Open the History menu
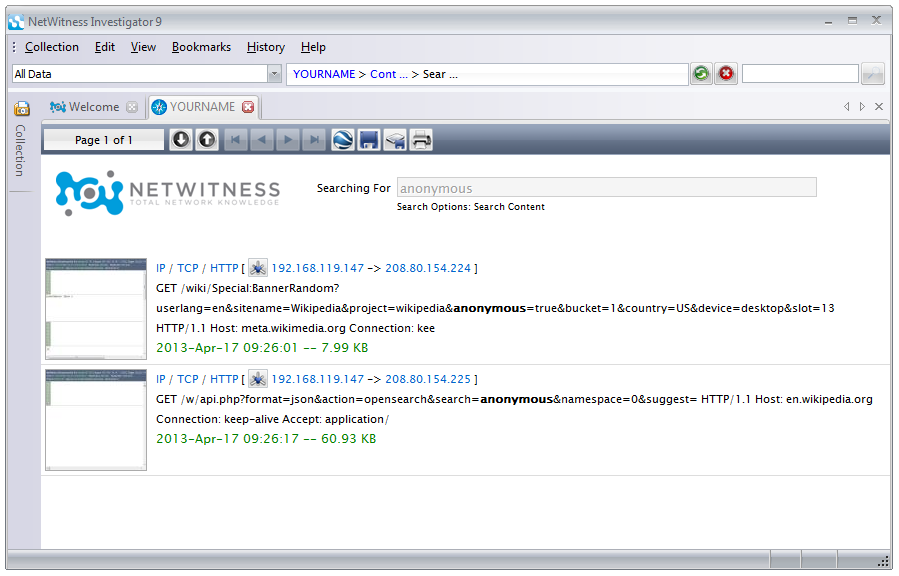The width and height of the screenshot is (899, 576). point(265,47)
